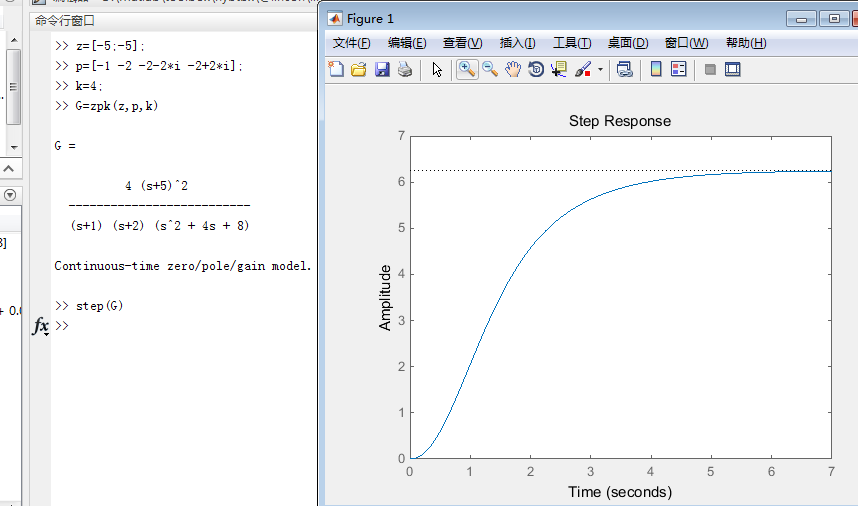The image size is (858, 506).
Task: Open the 桌面(D) menu
Action: 628,43
